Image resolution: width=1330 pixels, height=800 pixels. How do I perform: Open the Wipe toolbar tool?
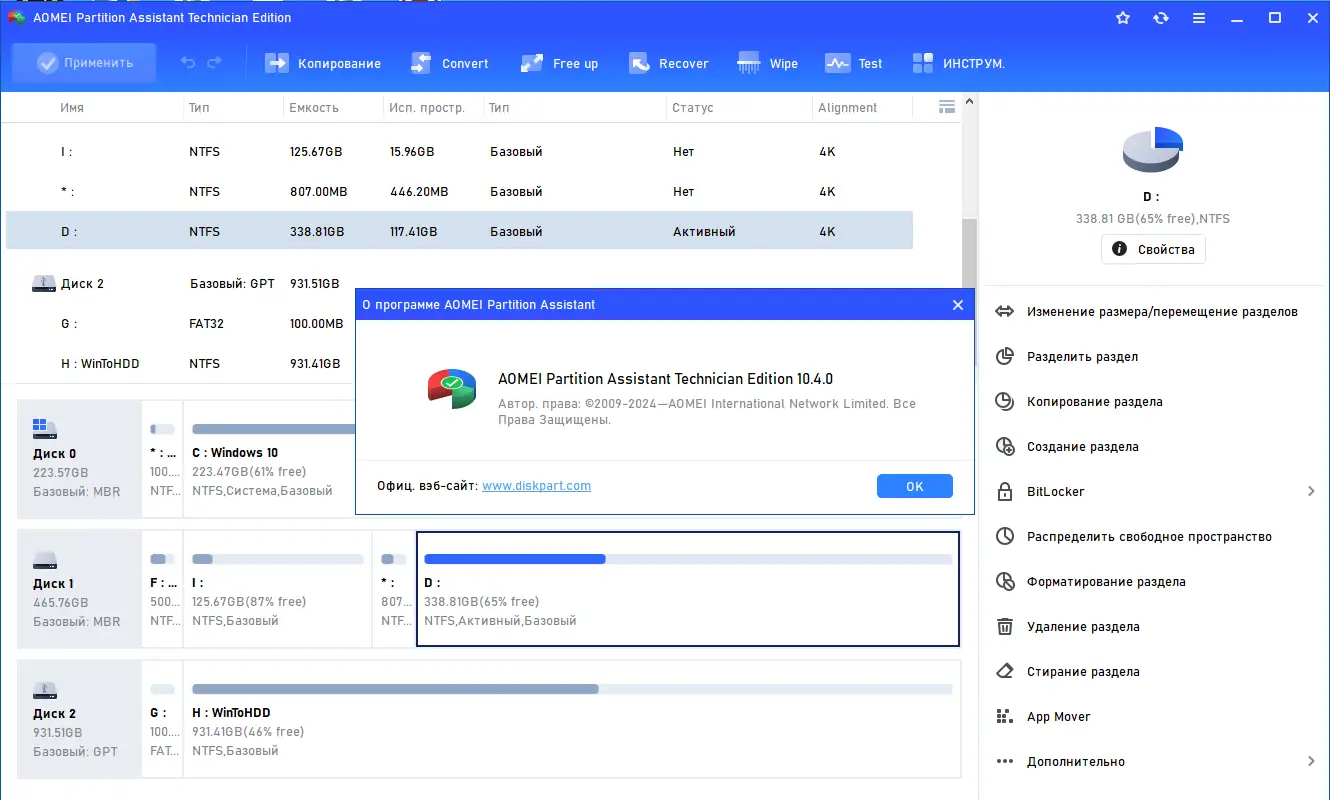[x=767, y=63]
